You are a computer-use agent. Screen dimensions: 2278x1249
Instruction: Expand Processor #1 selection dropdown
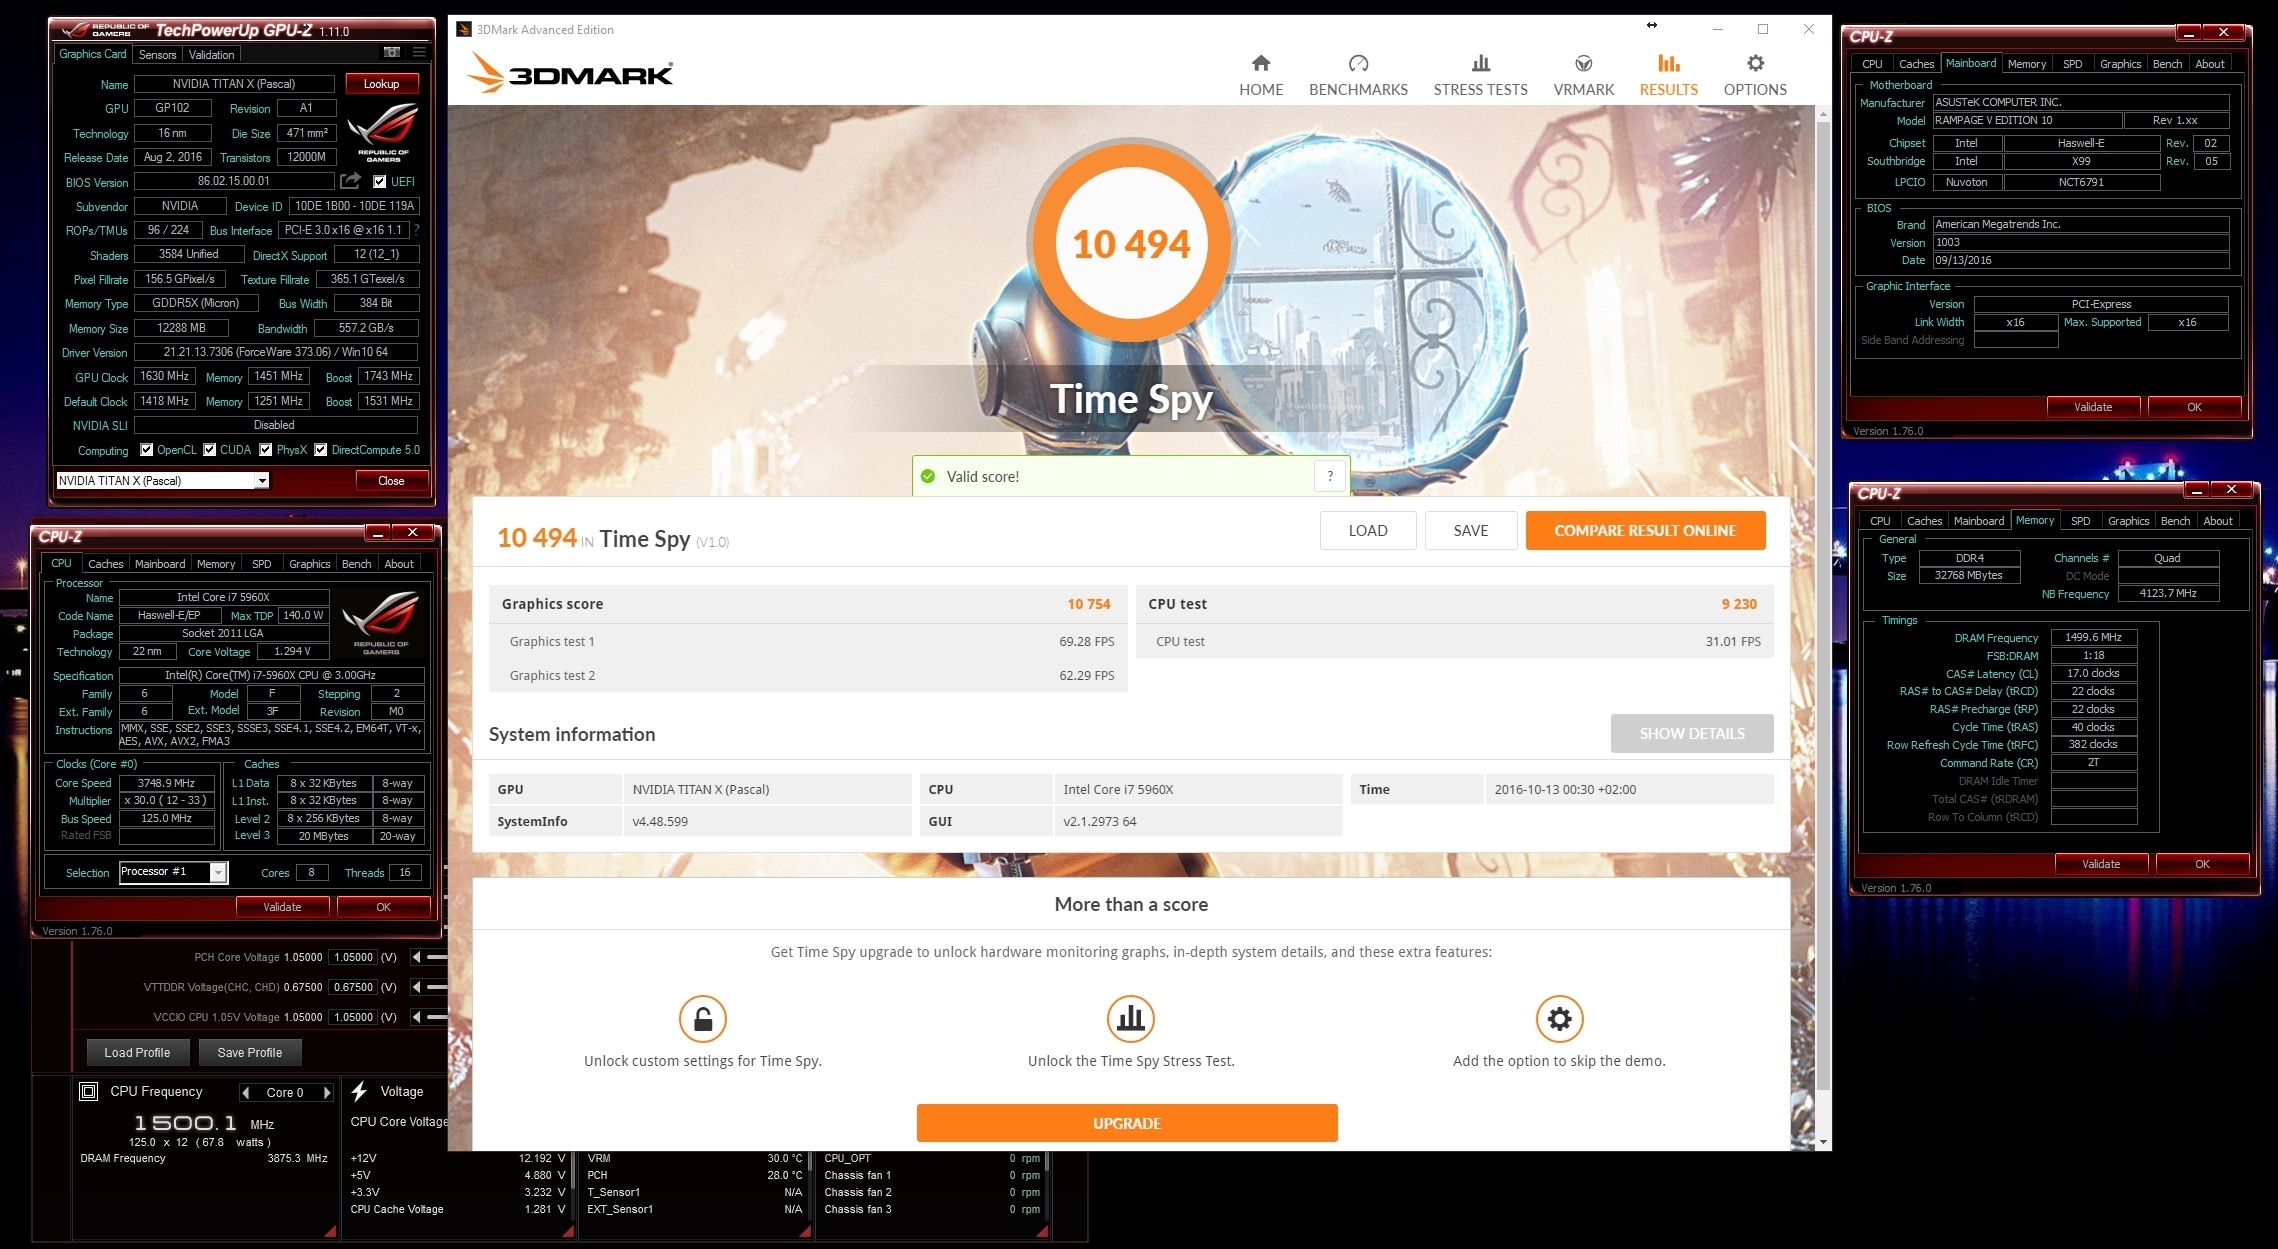click(x=218, y=873)
